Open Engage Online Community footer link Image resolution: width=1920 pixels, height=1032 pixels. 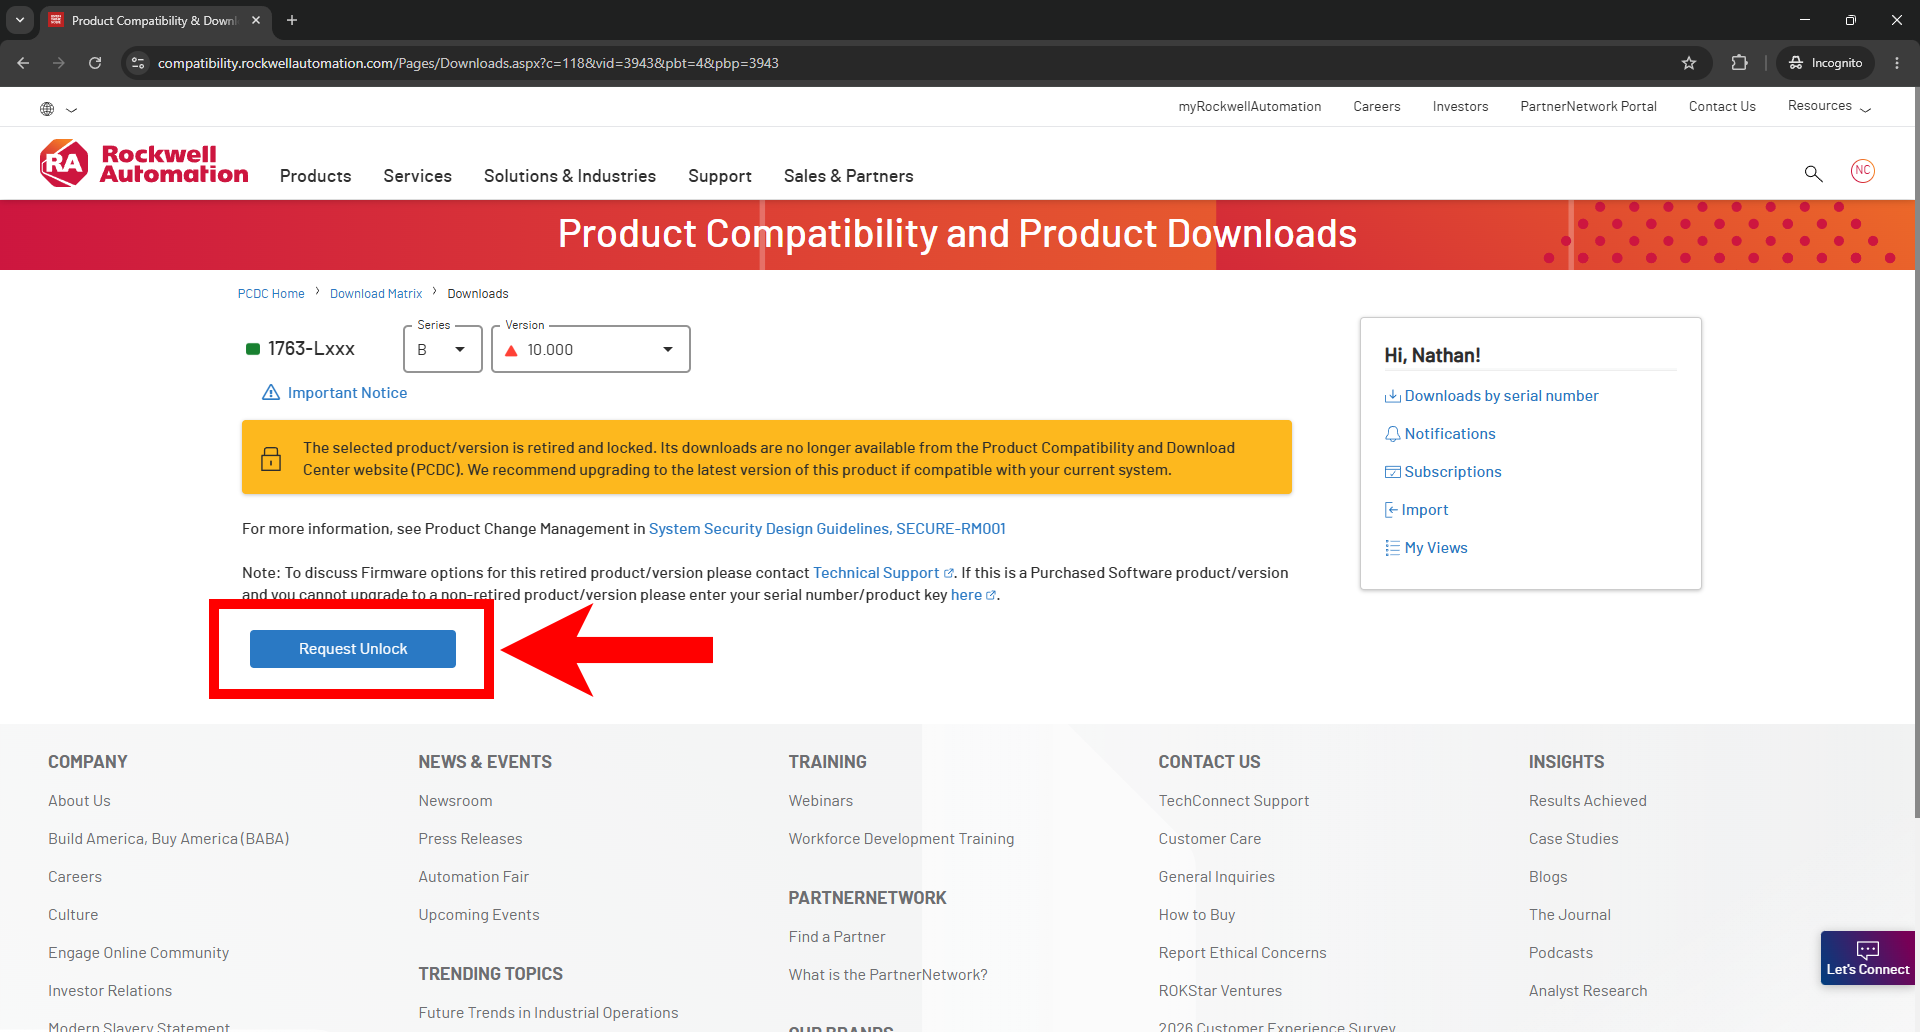coord(138,953)
